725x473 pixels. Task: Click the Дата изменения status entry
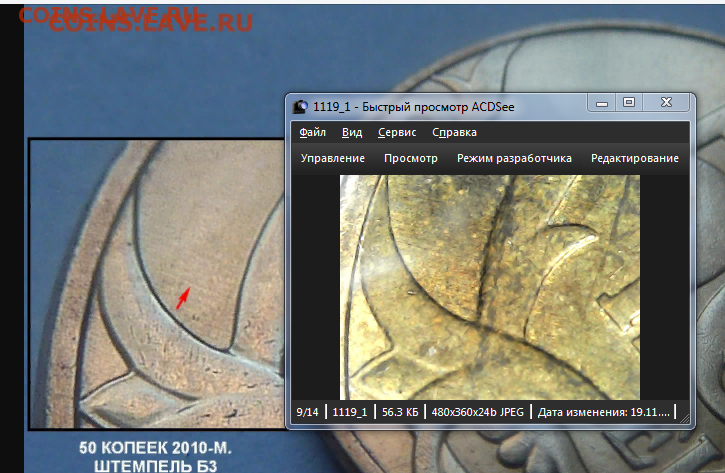(x=603, y=412)
